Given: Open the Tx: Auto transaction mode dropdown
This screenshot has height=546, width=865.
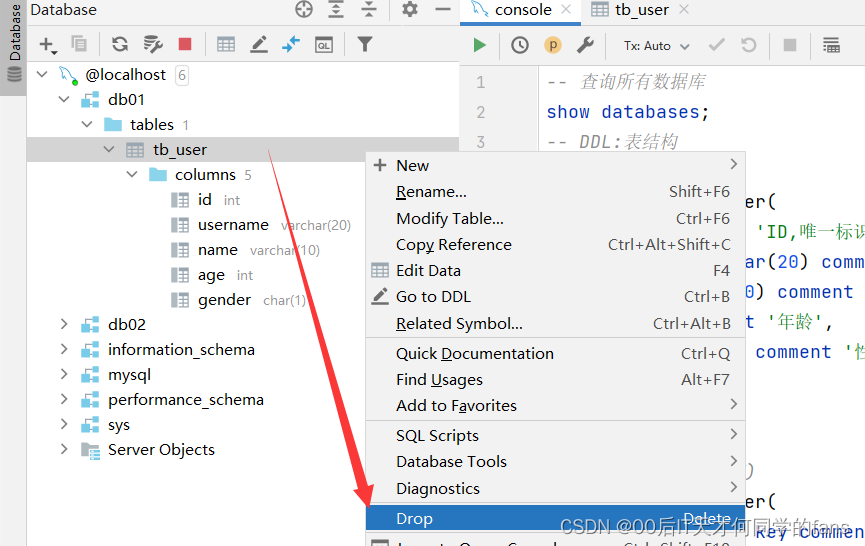Looking at the screenshot, I should tap(656, 46).
